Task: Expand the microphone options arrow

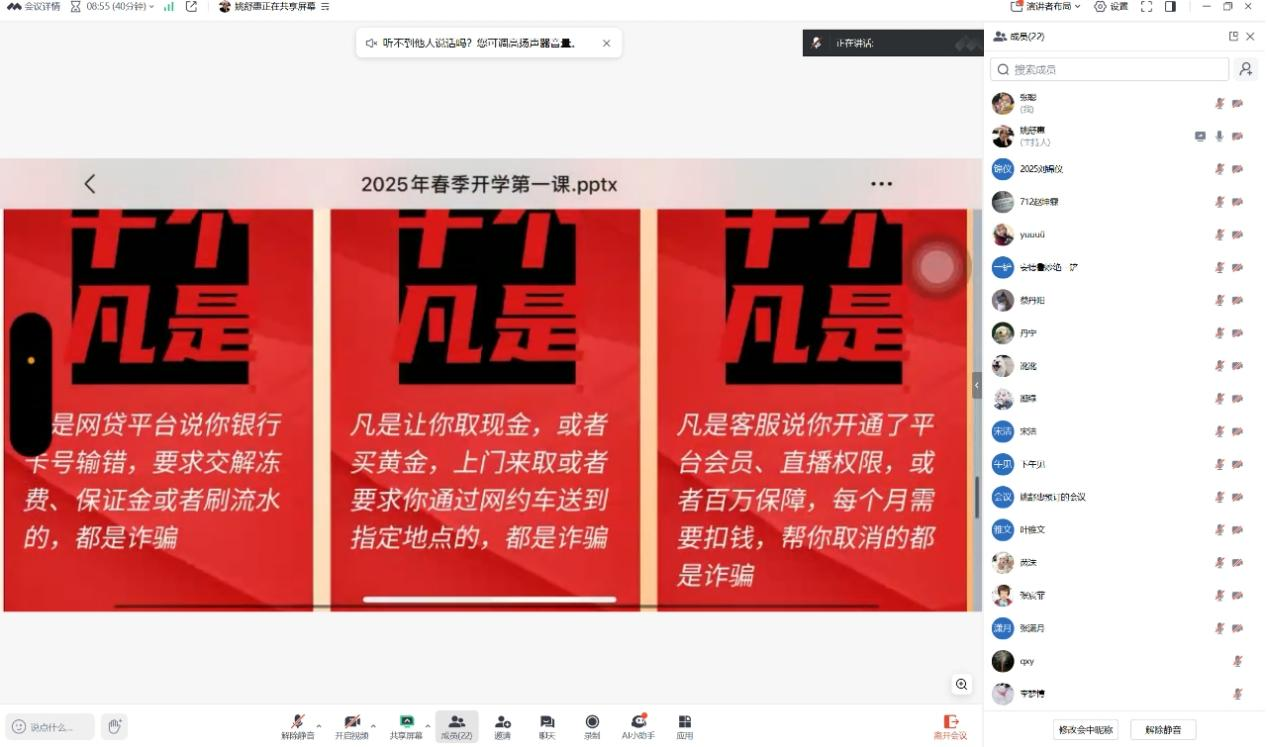Action: coord(319,725)
